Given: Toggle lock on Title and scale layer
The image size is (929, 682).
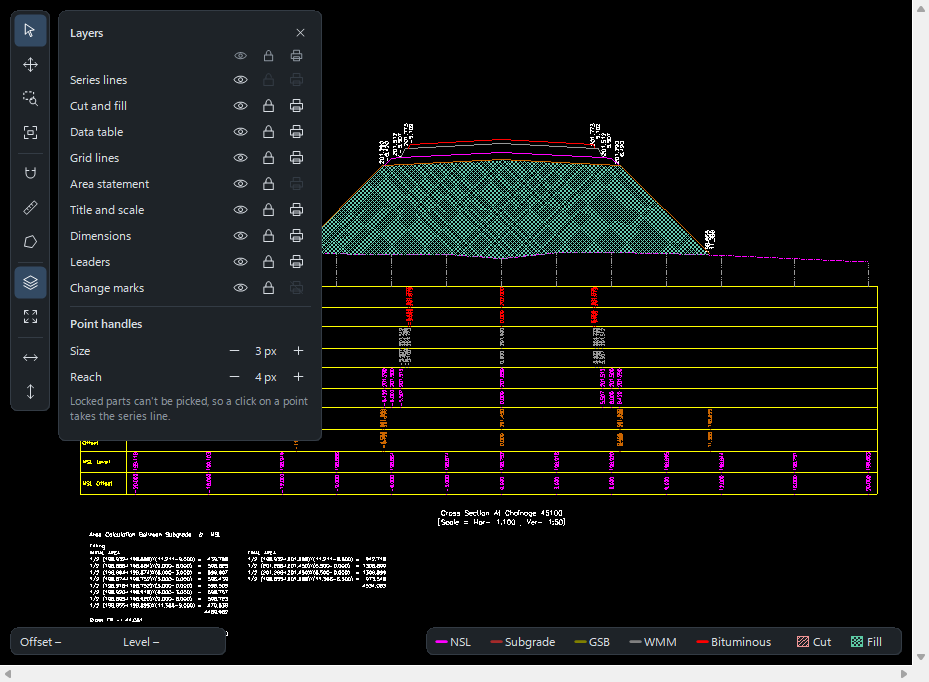Looking at the screenshot, I should tap(268, 210).
